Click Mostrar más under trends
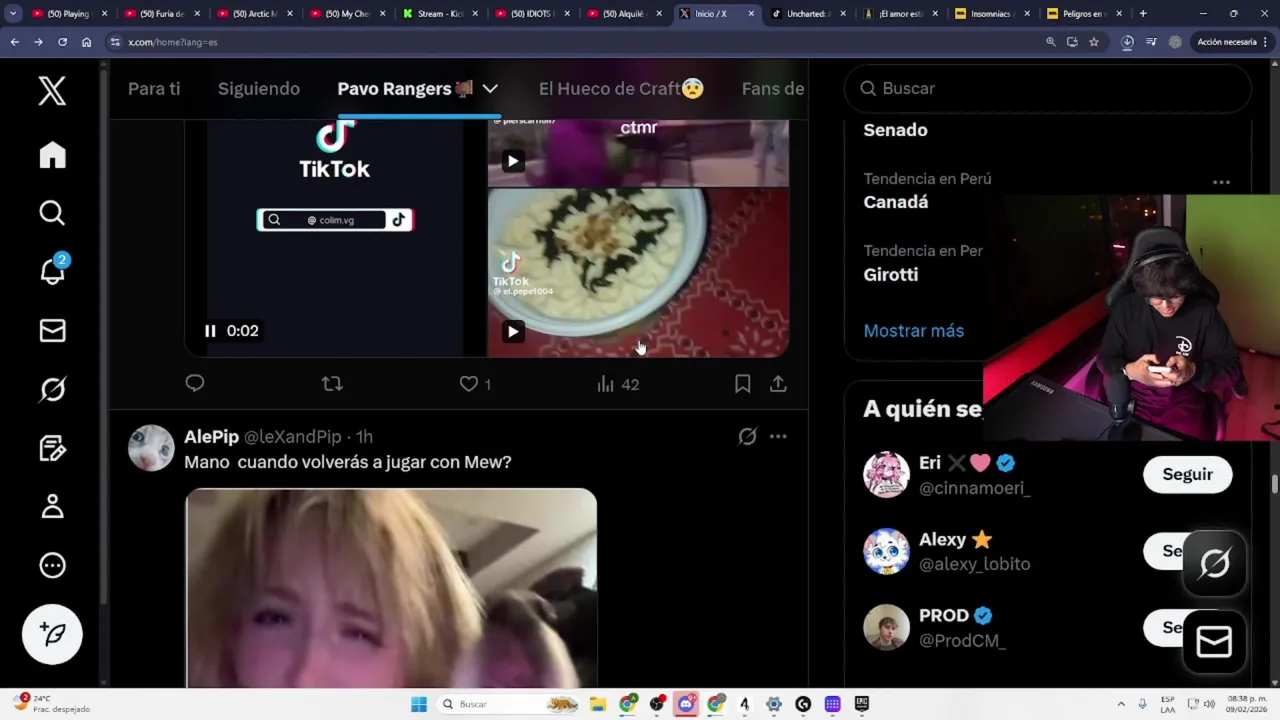1280x720 pixels. click(x=914, y=330)
